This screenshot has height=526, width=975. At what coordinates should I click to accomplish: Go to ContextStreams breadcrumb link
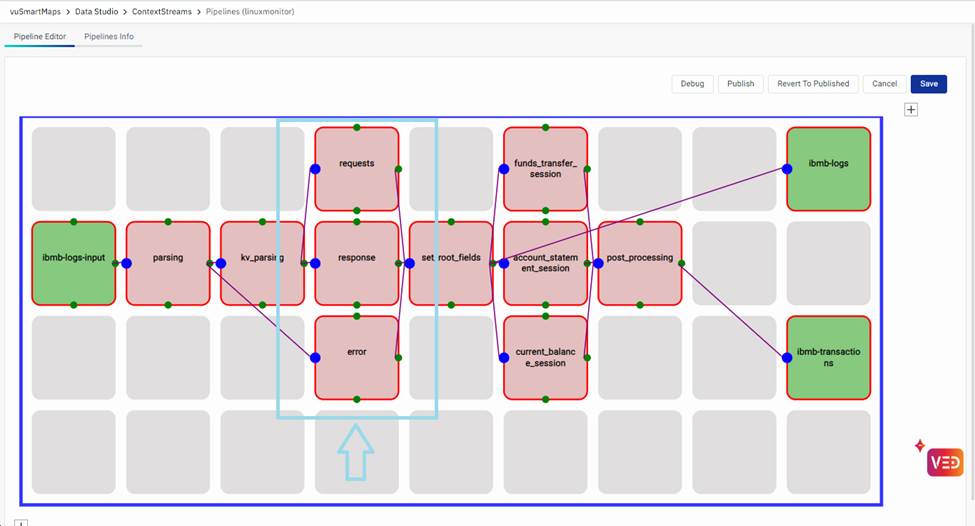coord(161,11)
